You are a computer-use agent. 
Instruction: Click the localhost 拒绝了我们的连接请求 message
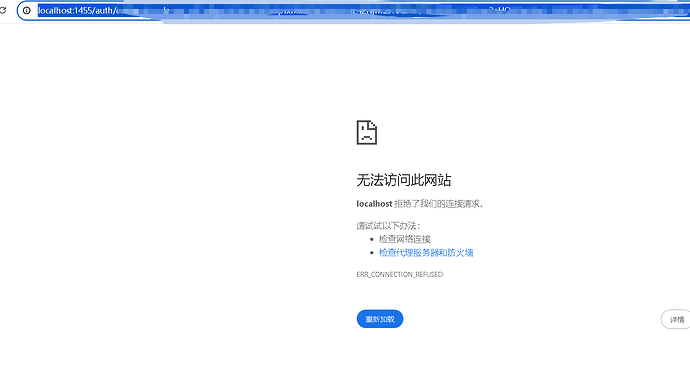click(x=420, y=204)
